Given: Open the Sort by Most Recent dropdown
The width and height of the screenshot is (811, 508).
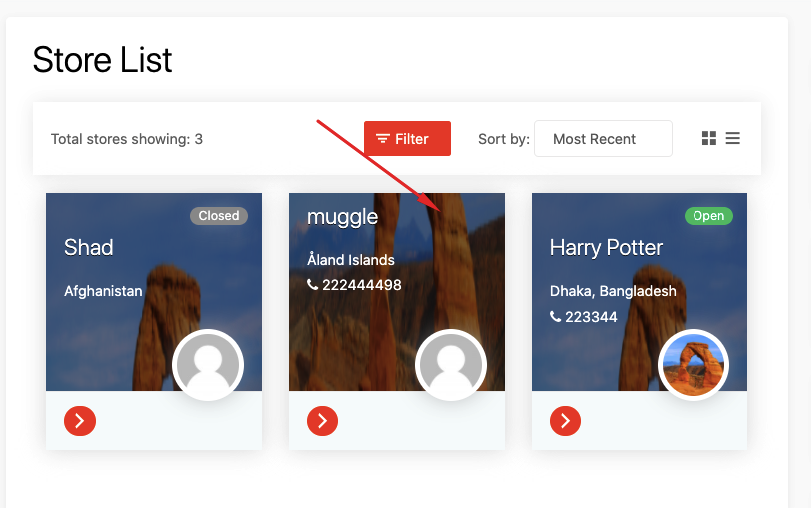Looking at the screenshot, I should [x=603, y=139].
